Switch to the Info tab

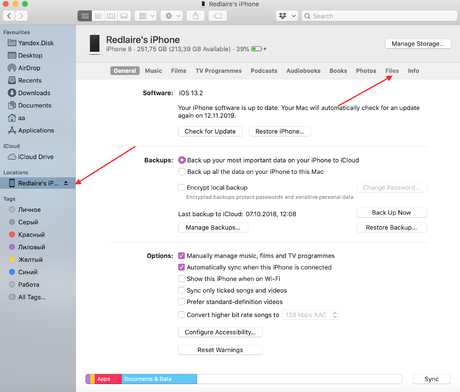click(413, 71)
